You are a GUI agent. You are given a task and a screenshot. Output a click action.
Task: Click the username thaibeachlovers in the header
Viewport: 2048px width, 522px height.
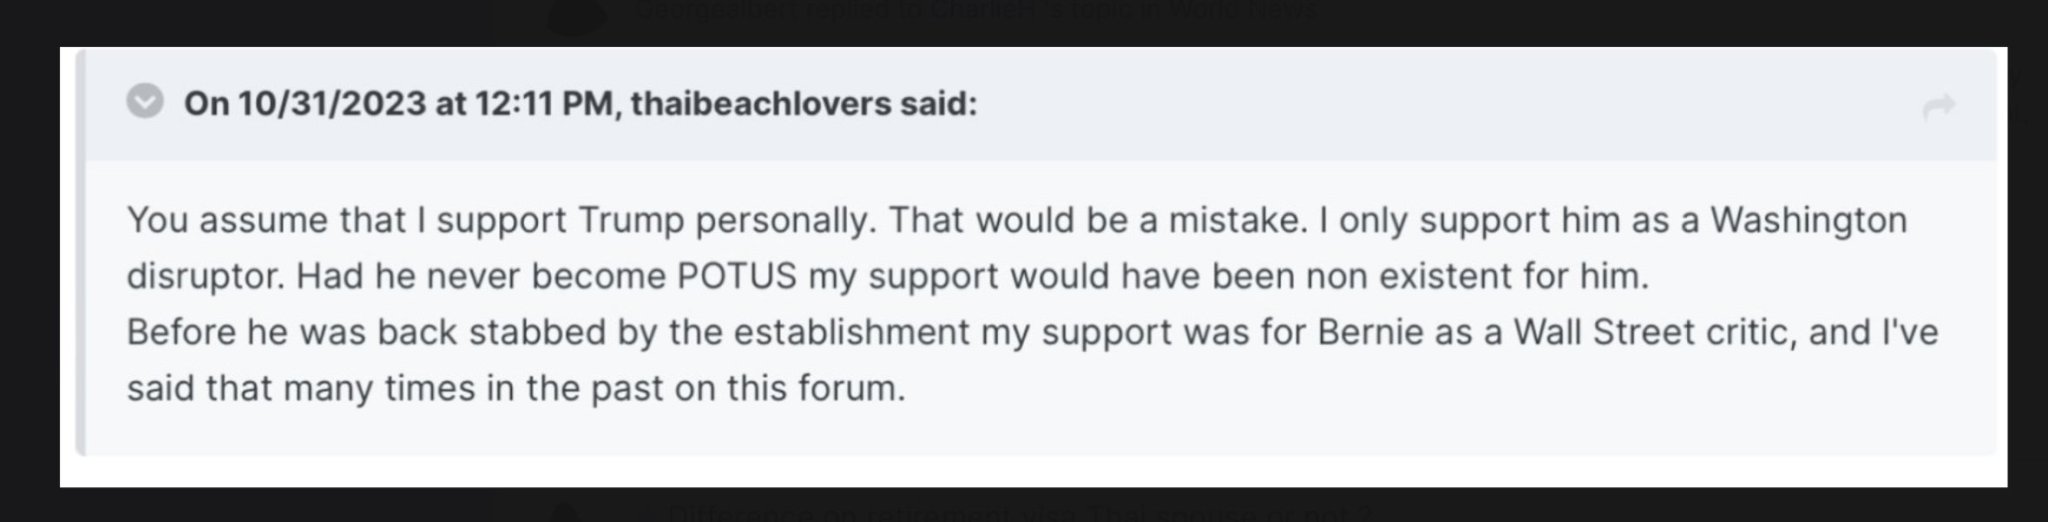(x=760, y=103)
